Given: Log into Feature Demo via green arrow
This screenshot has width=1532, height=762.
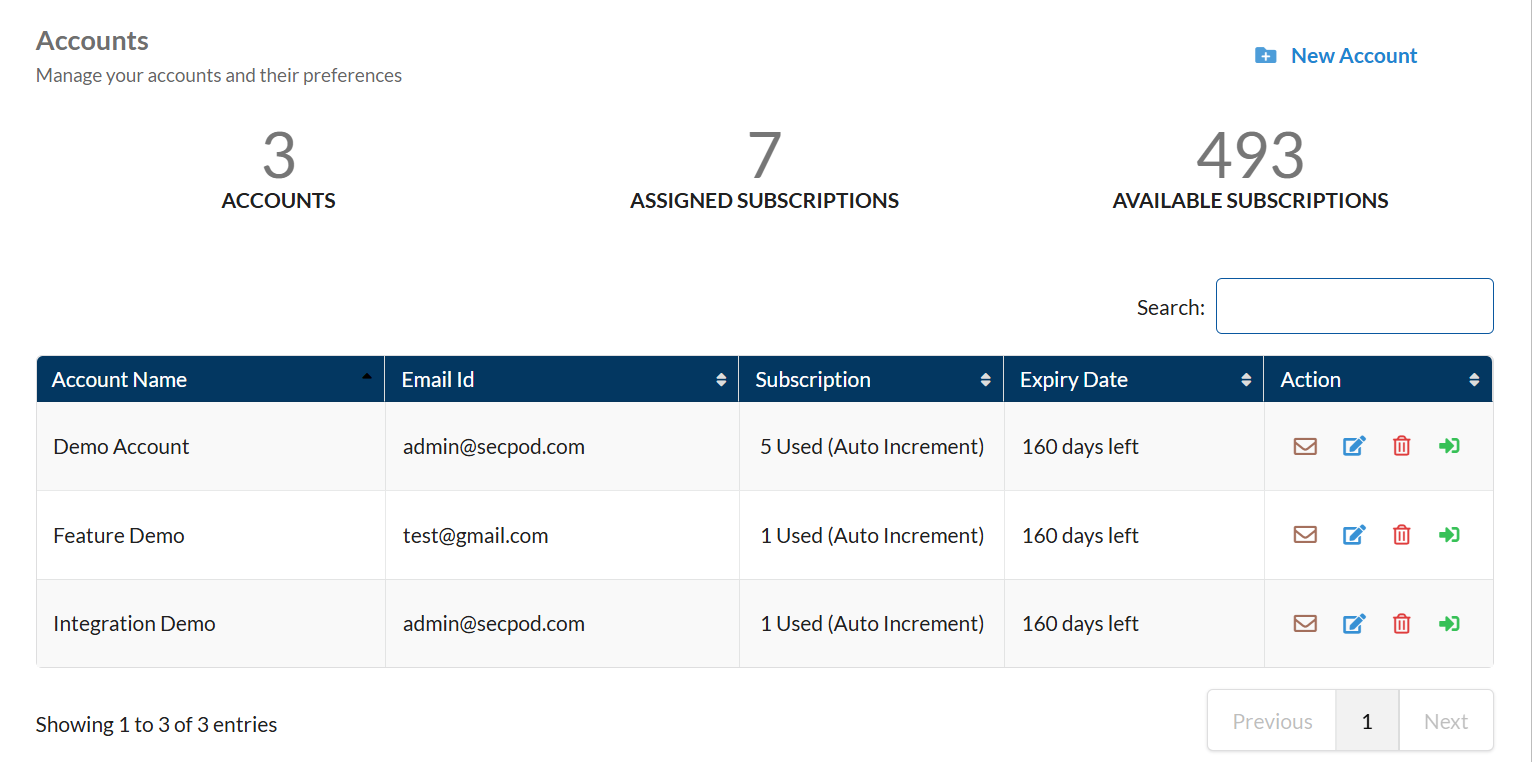Looking at the screenshot, I should tap(1449, 535).
